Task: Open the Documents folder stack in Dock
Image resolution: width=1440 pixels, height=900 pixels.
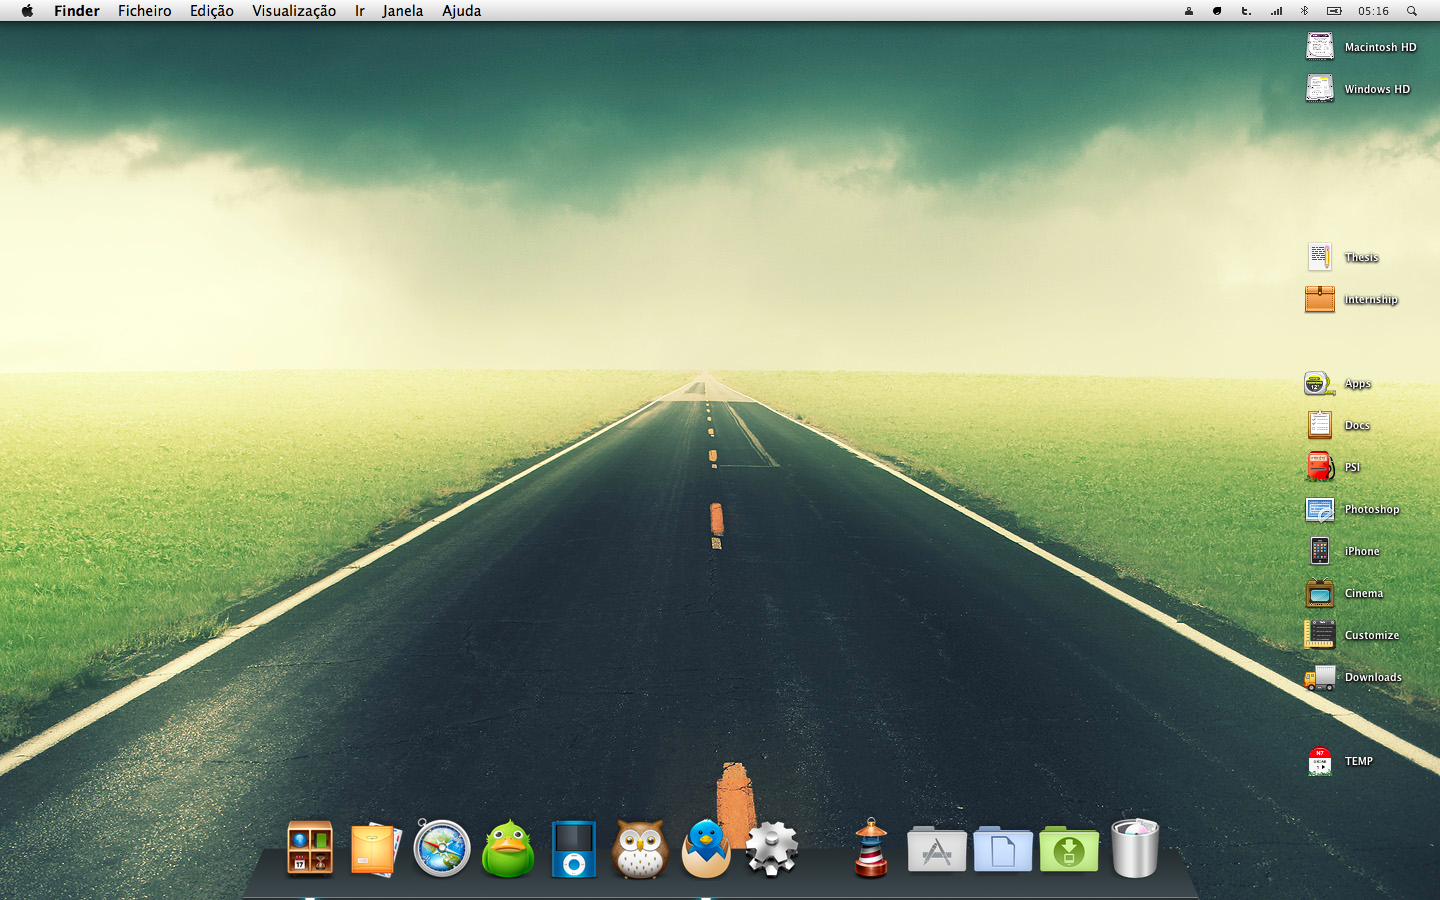Action: click(1003, 849)
